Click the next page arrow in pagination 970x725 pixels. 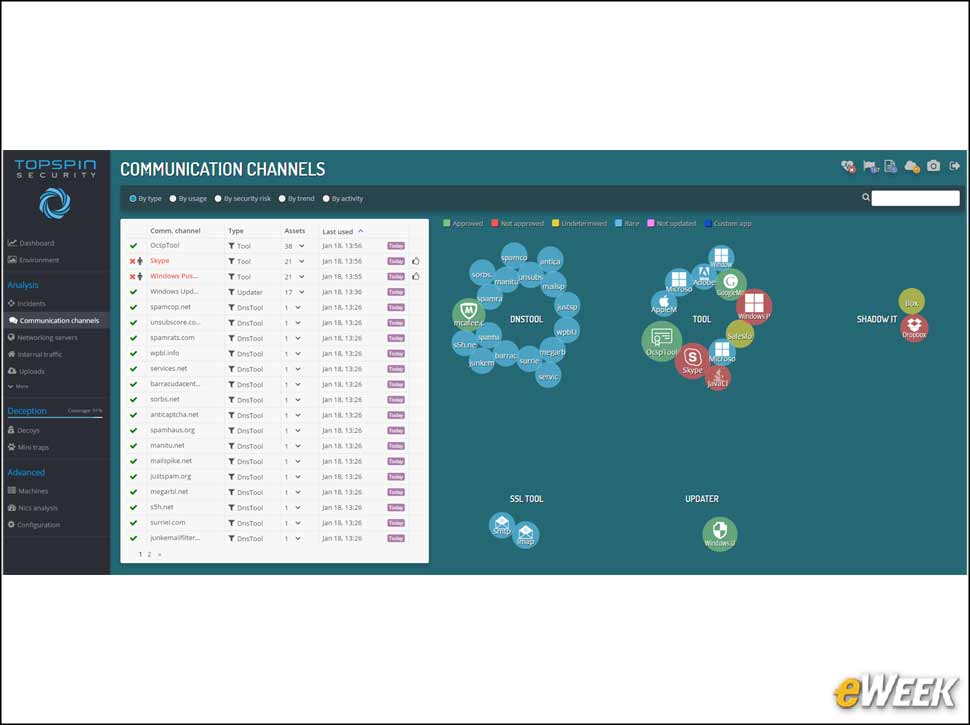[160, 554]
